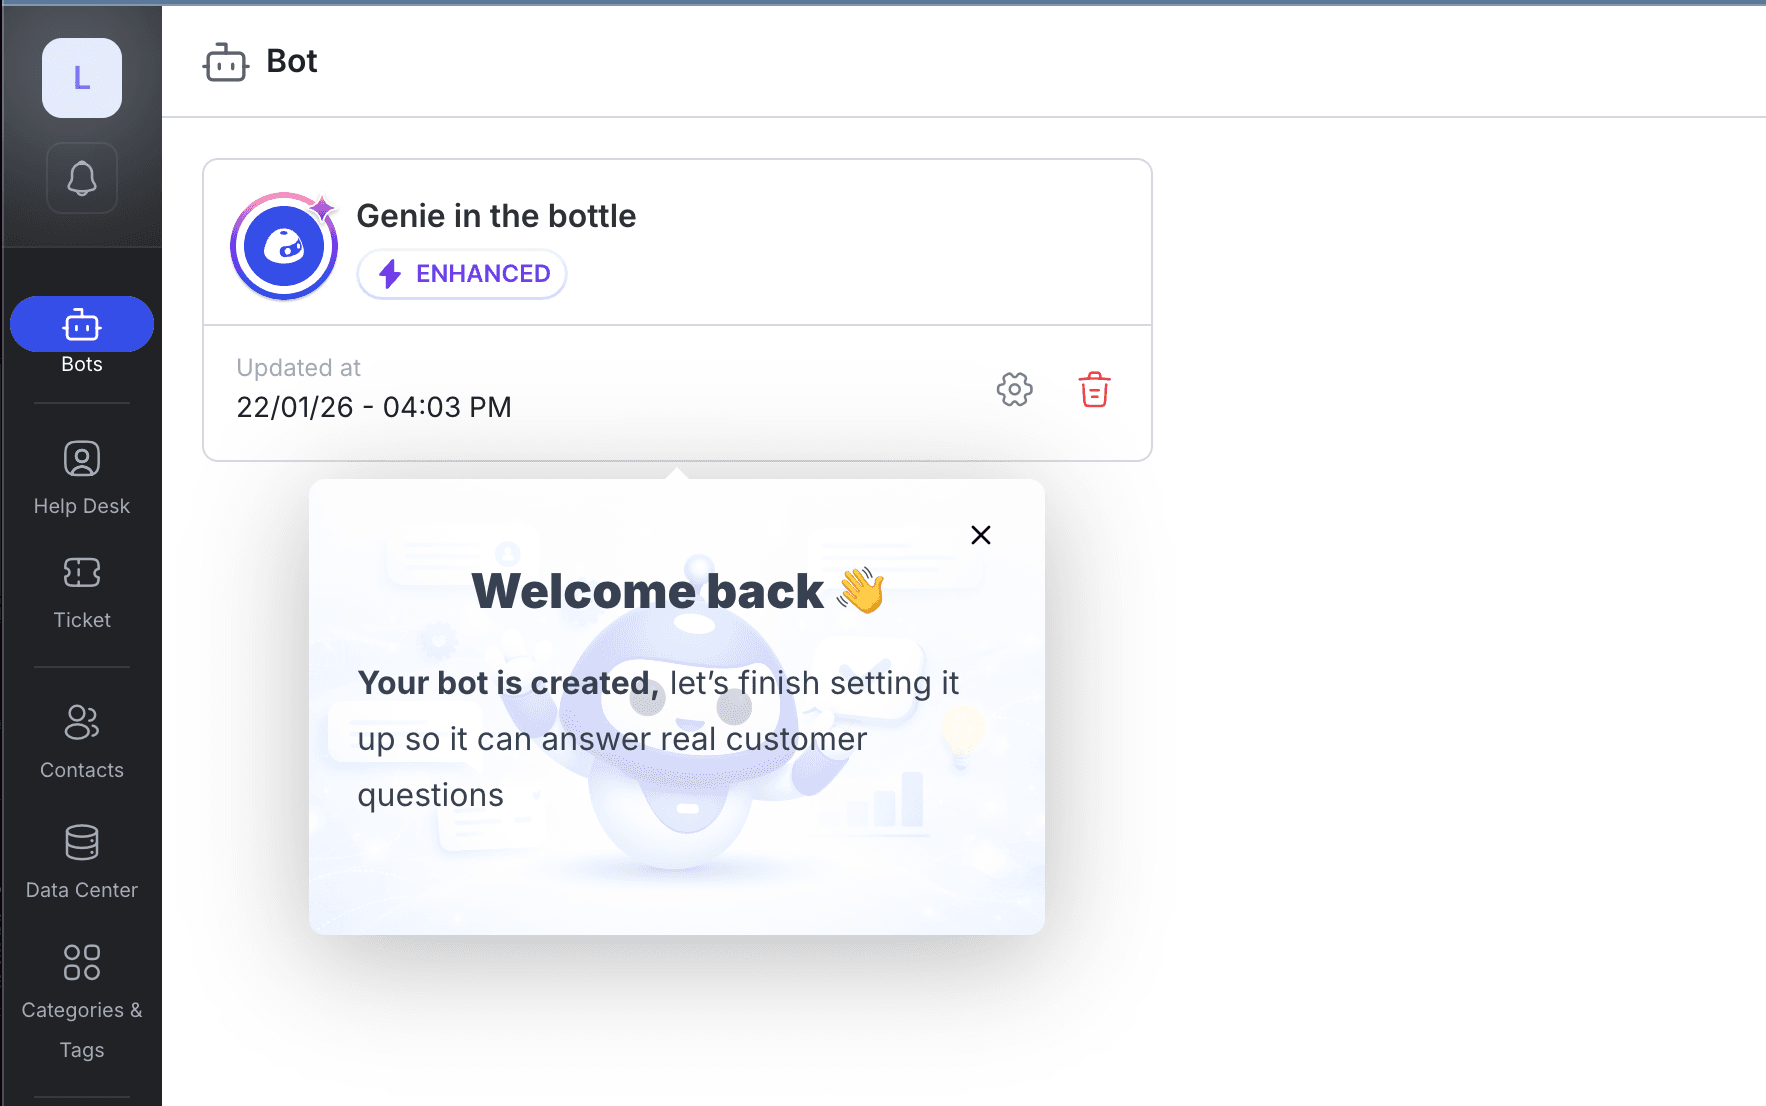Click the bot's updated timestamp

[373, 406]
